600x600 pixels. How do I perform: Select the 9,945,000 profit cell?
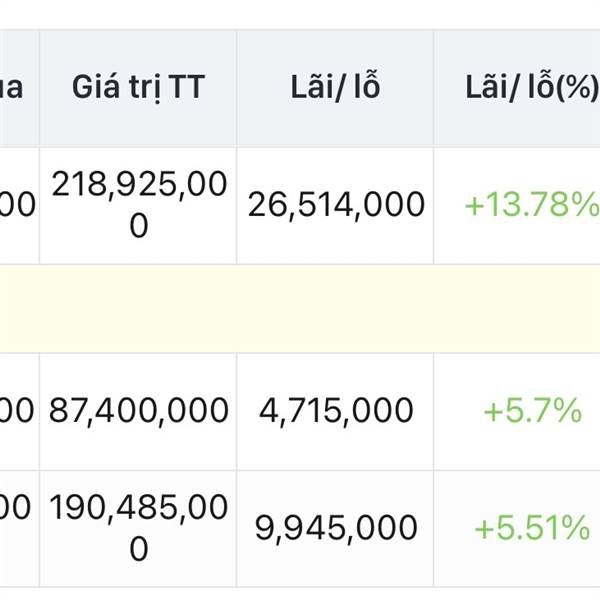point(335,528)
